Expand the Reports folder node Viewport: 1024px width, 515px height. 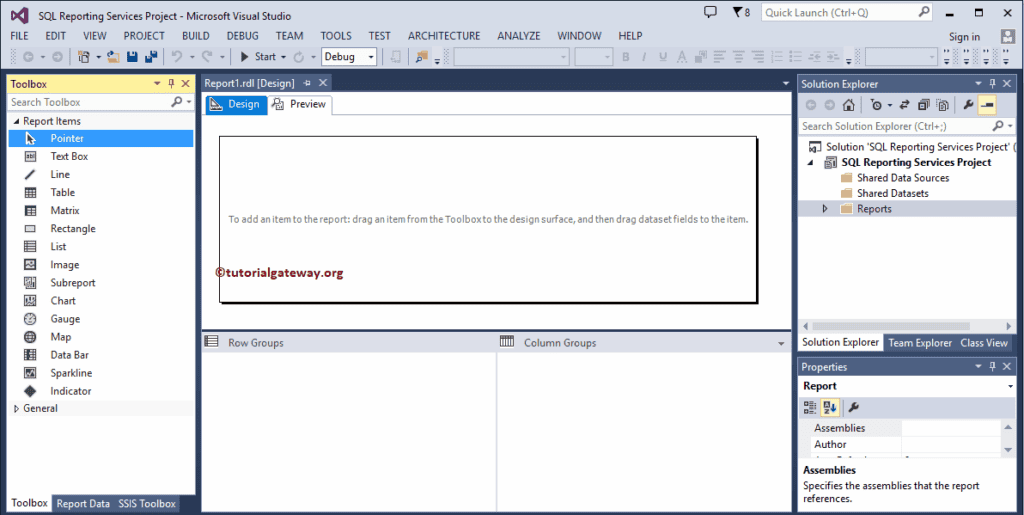click(x=825, y=209)
